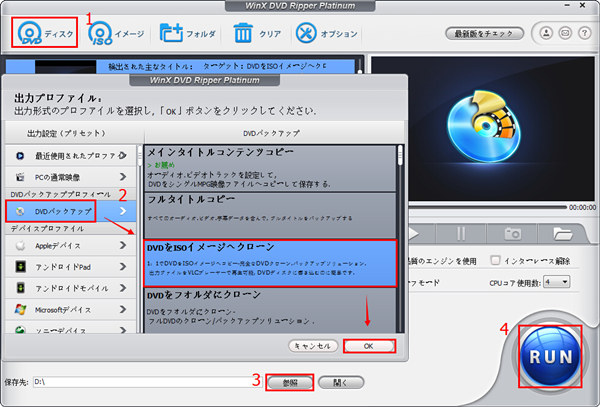
Task: Open the CPU core count dropdown
Action: click(557, 282)
